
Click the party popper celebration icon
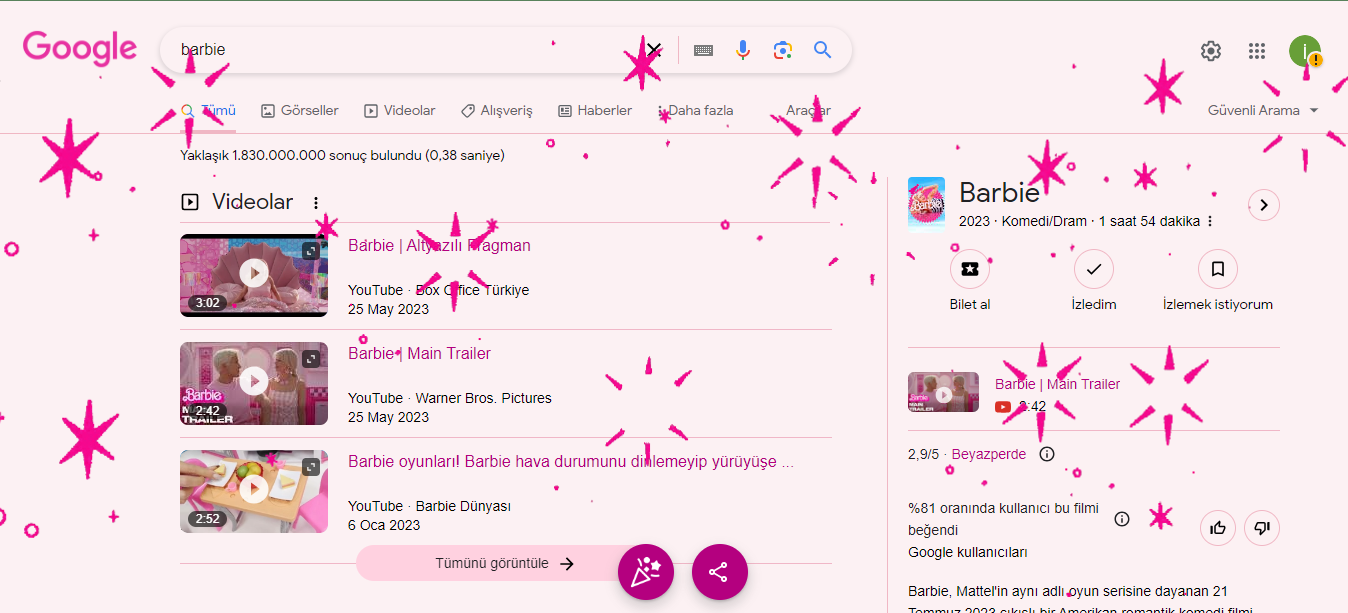645,572
